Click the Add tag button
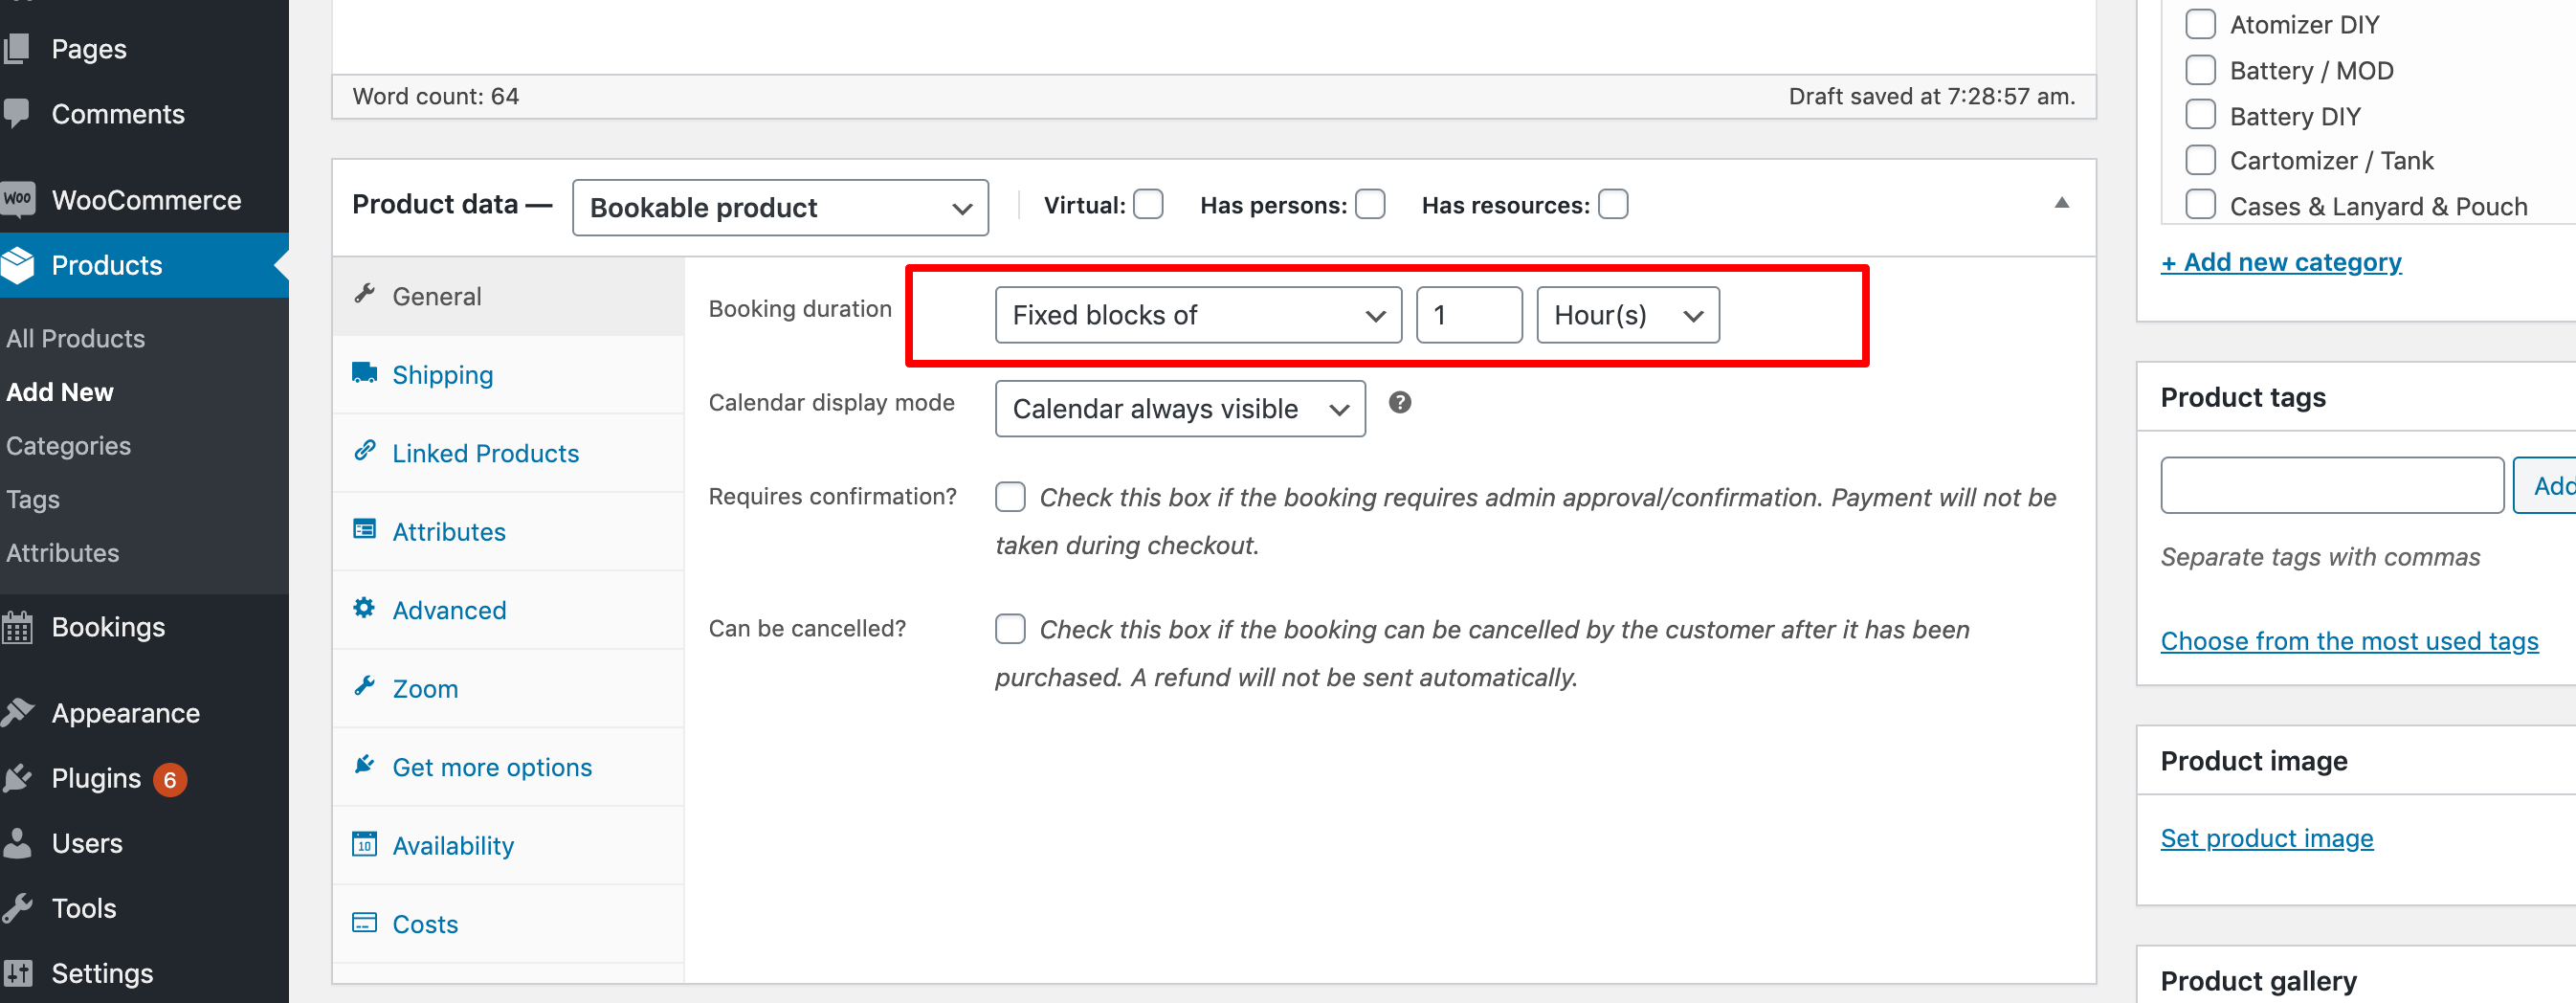The image size is (2576, 1003). tap(2546, 485)
